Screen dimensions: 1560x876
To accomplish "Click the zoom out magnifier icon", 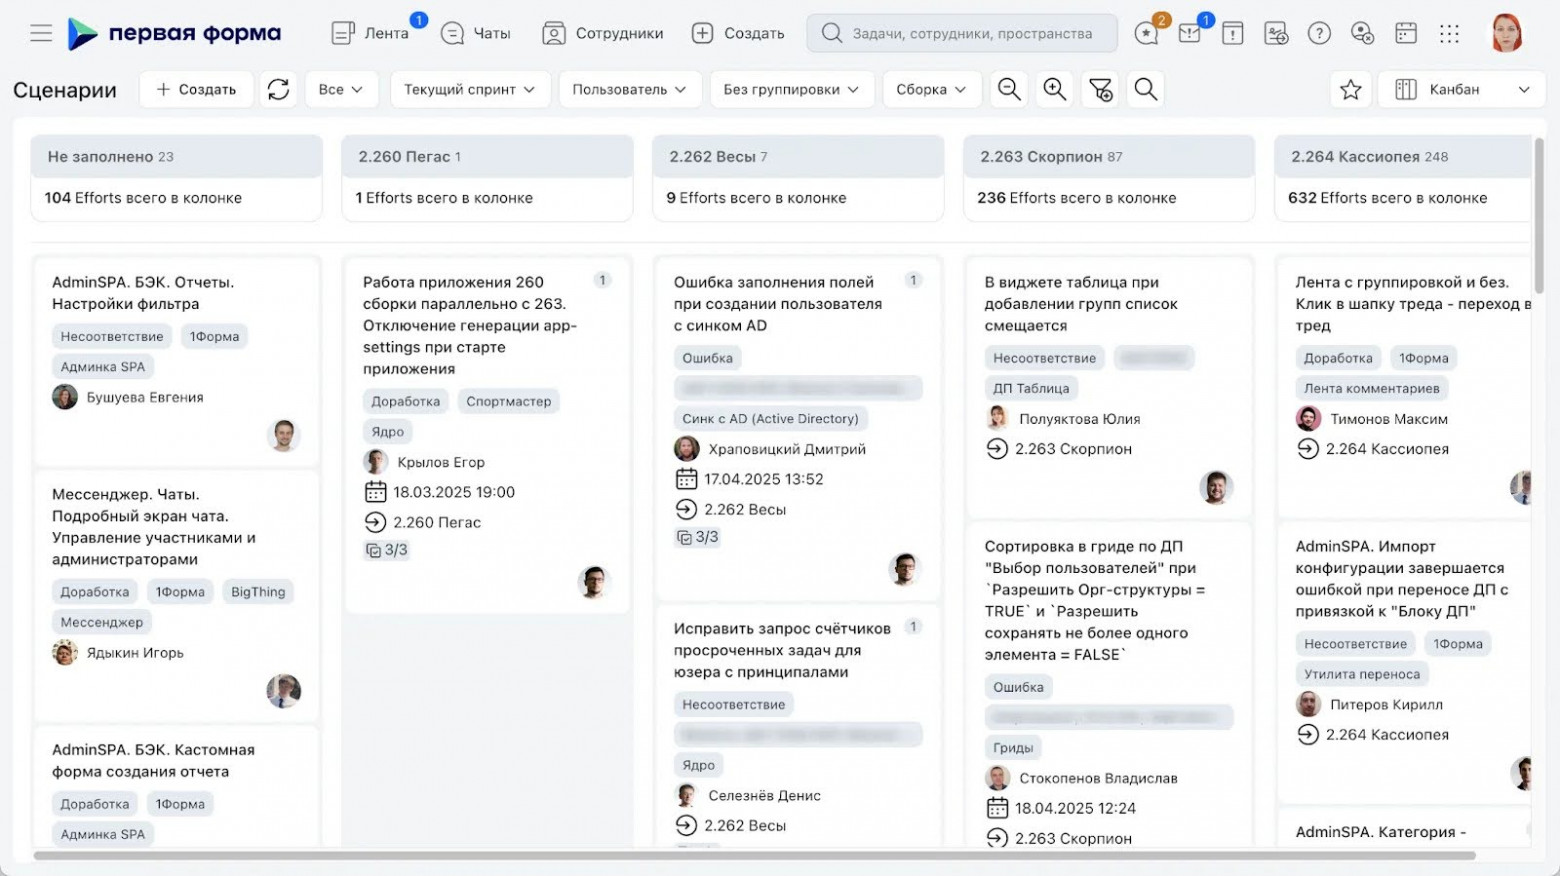I will (1009, 89).
